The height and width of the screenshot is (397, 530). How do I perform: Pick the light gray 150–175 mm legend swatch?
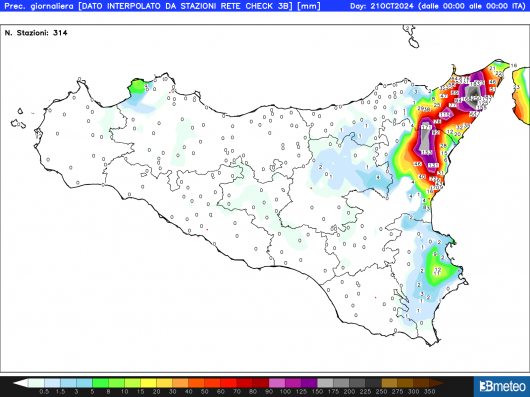tap(325, 383)
